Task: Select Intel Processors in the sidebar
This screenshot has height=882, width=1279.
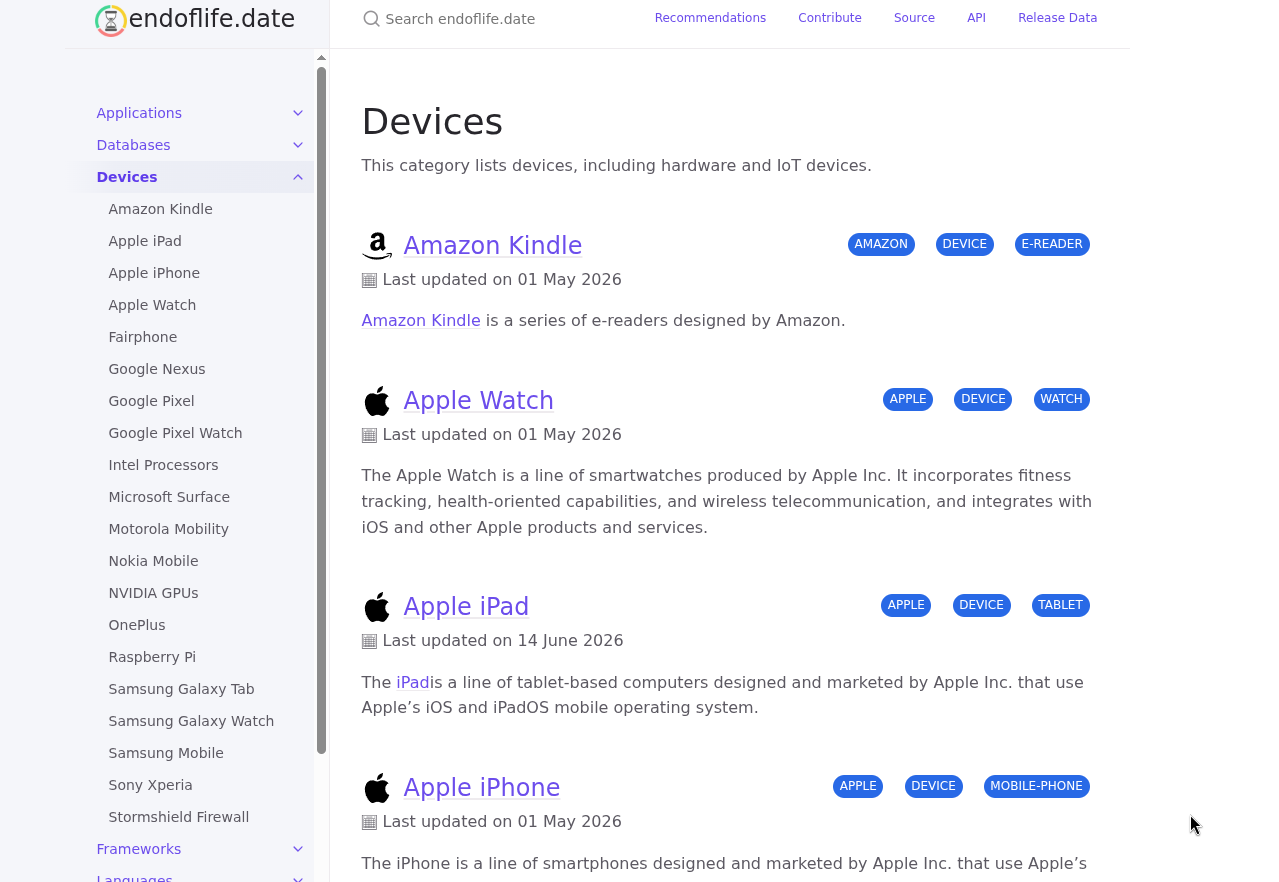Action: (x=163, y=465)
